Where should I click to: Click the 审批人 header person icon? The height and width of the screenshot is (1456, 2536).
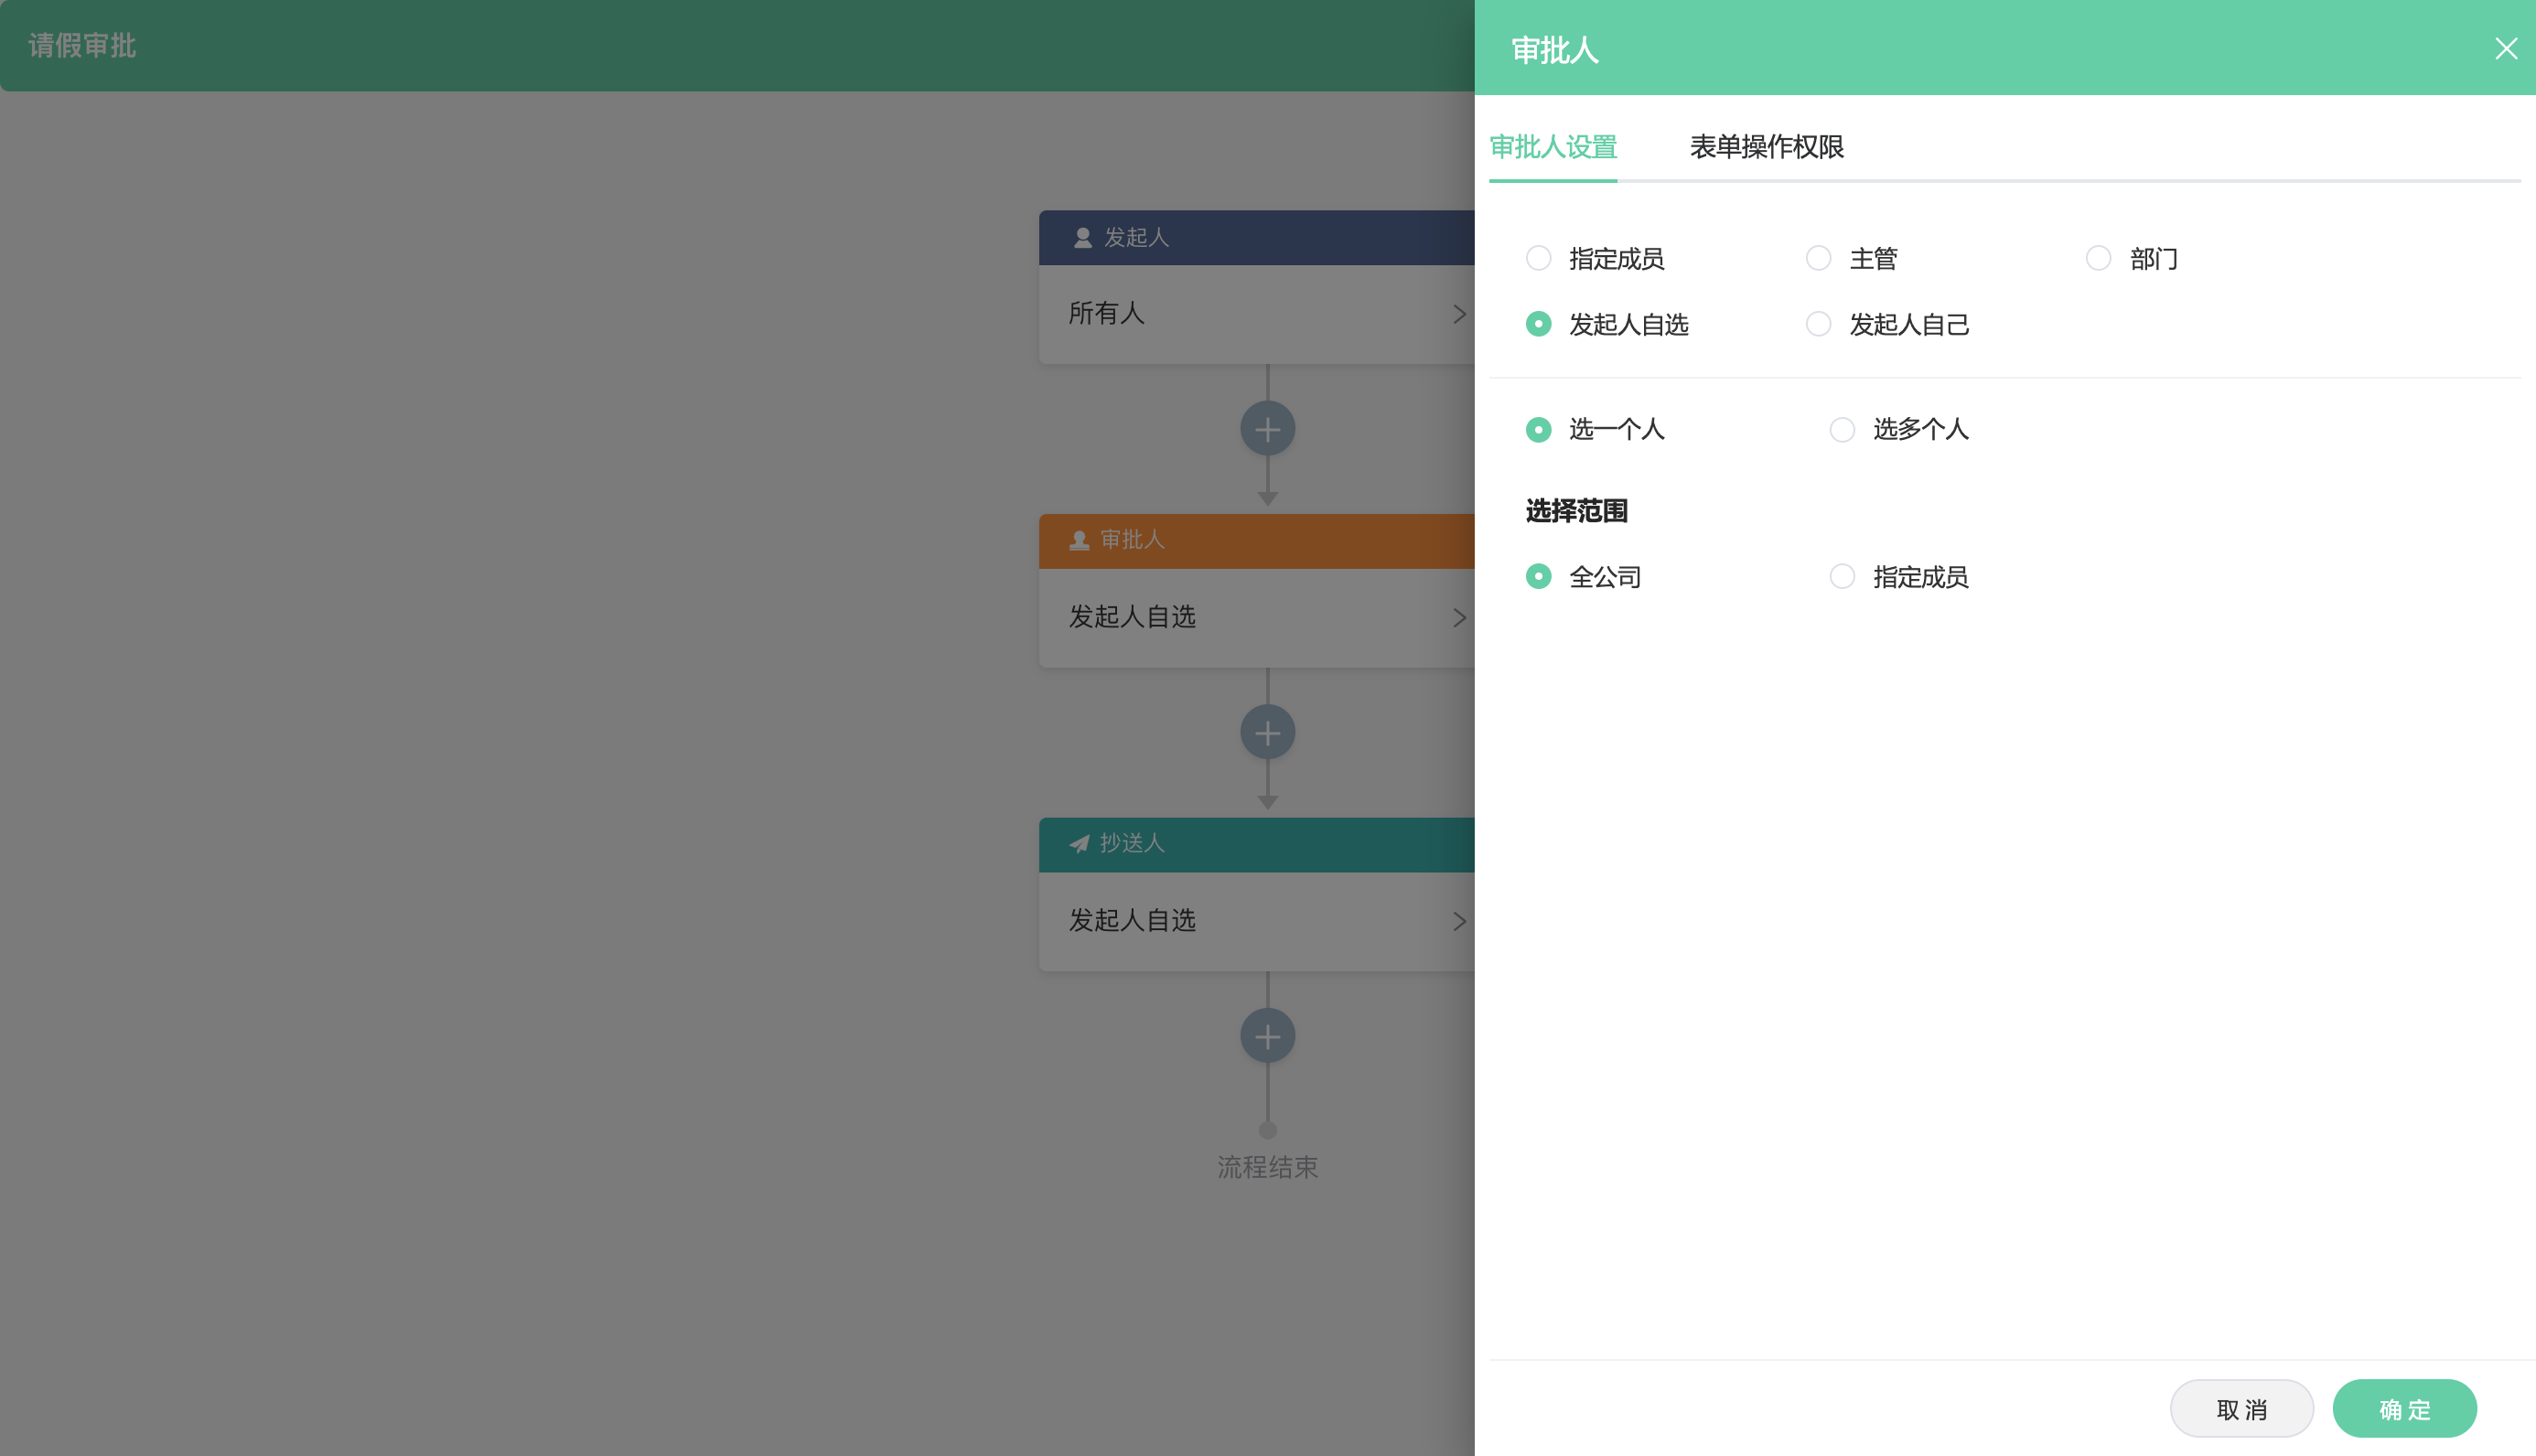tap(1079, 541)
